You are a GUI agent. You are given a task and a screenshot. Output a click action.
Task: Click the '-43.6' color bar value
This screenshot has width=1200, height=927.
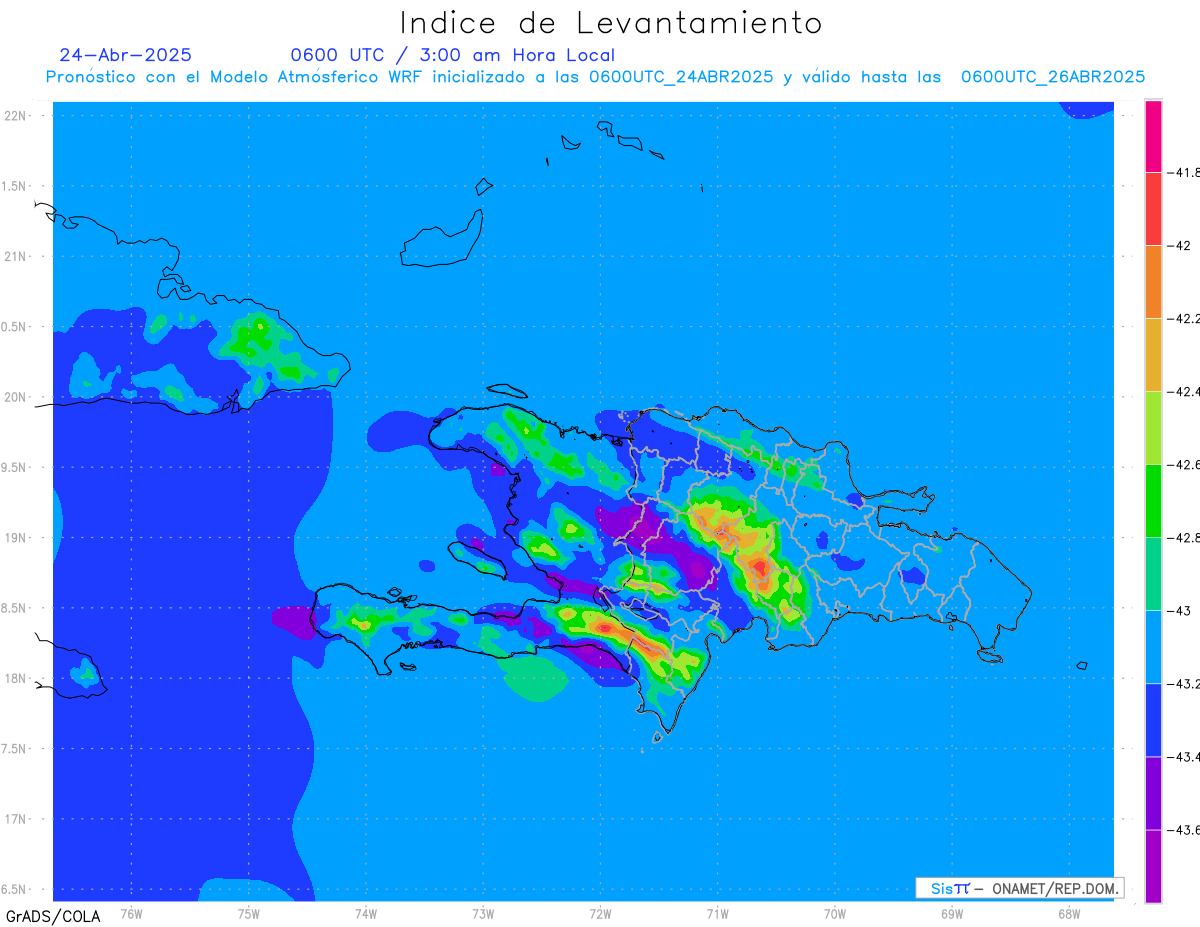(1184, 829)
